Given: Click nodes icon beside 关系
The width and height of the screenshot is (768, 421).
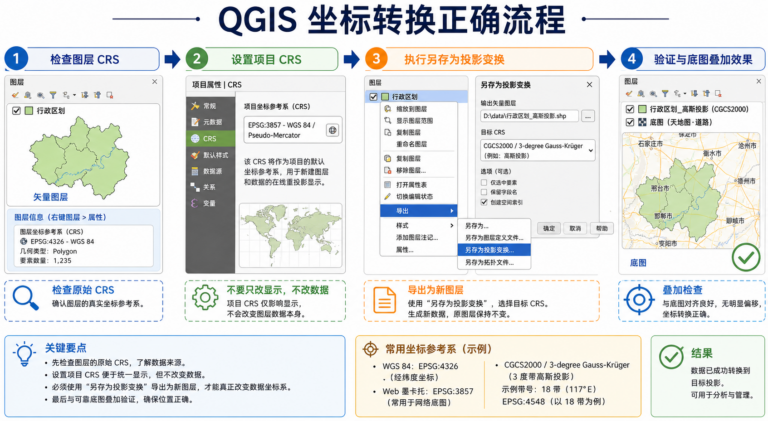Looking at the screenshot, I should coord(195,187).
